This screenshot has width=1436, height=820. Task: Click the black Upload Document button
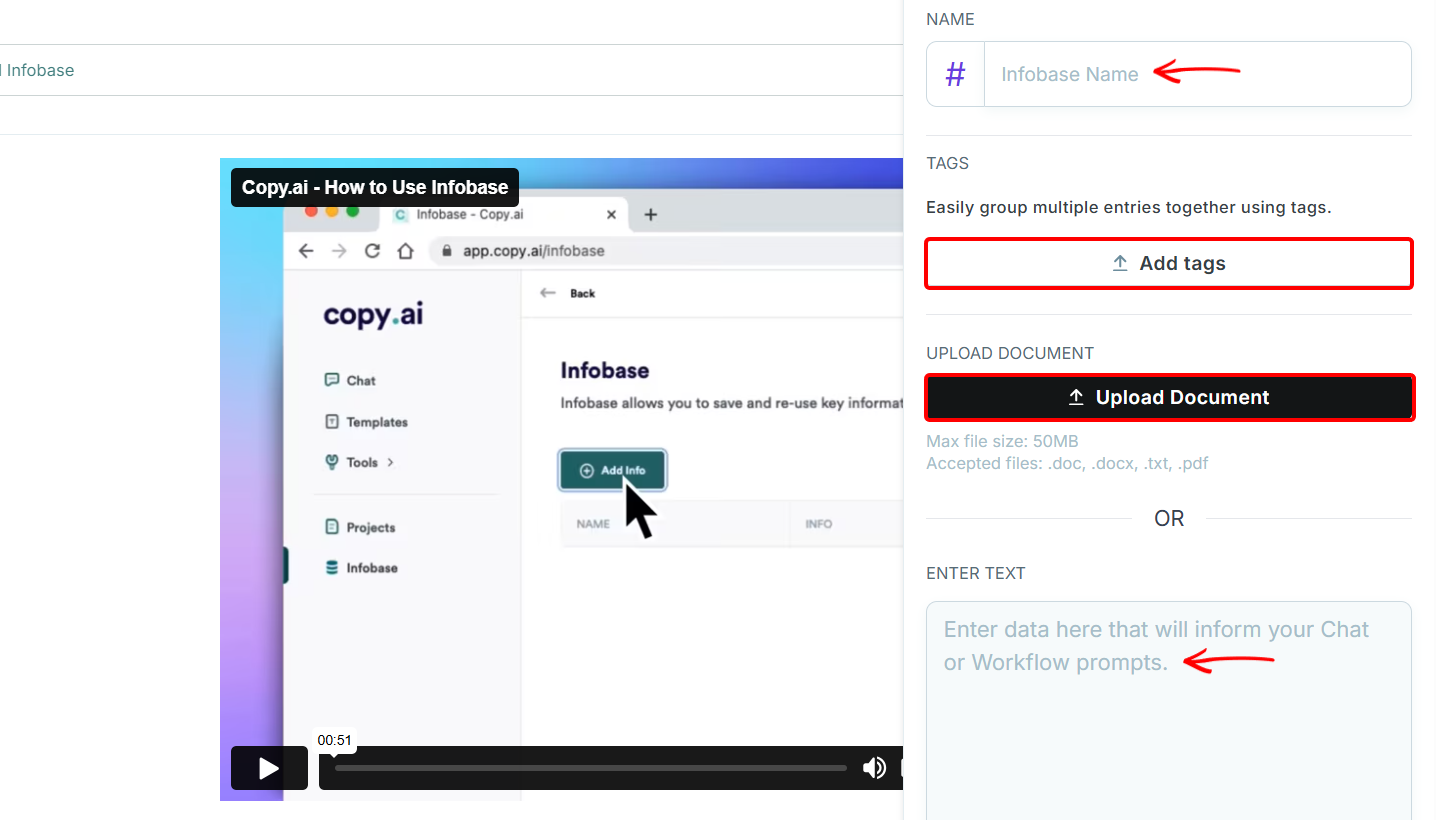(1169, 397)
